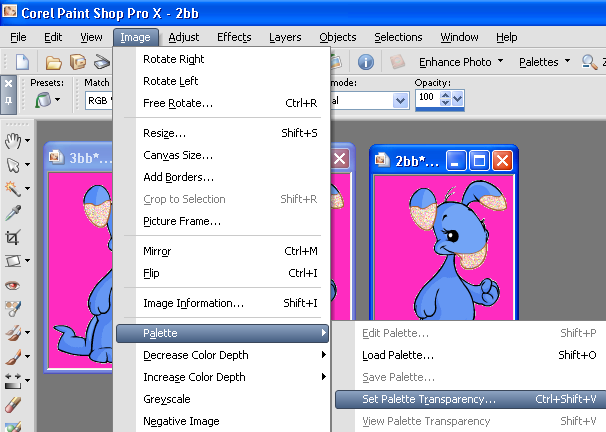Choose Rotate Right
606x432 pixels.
(223, 59)
